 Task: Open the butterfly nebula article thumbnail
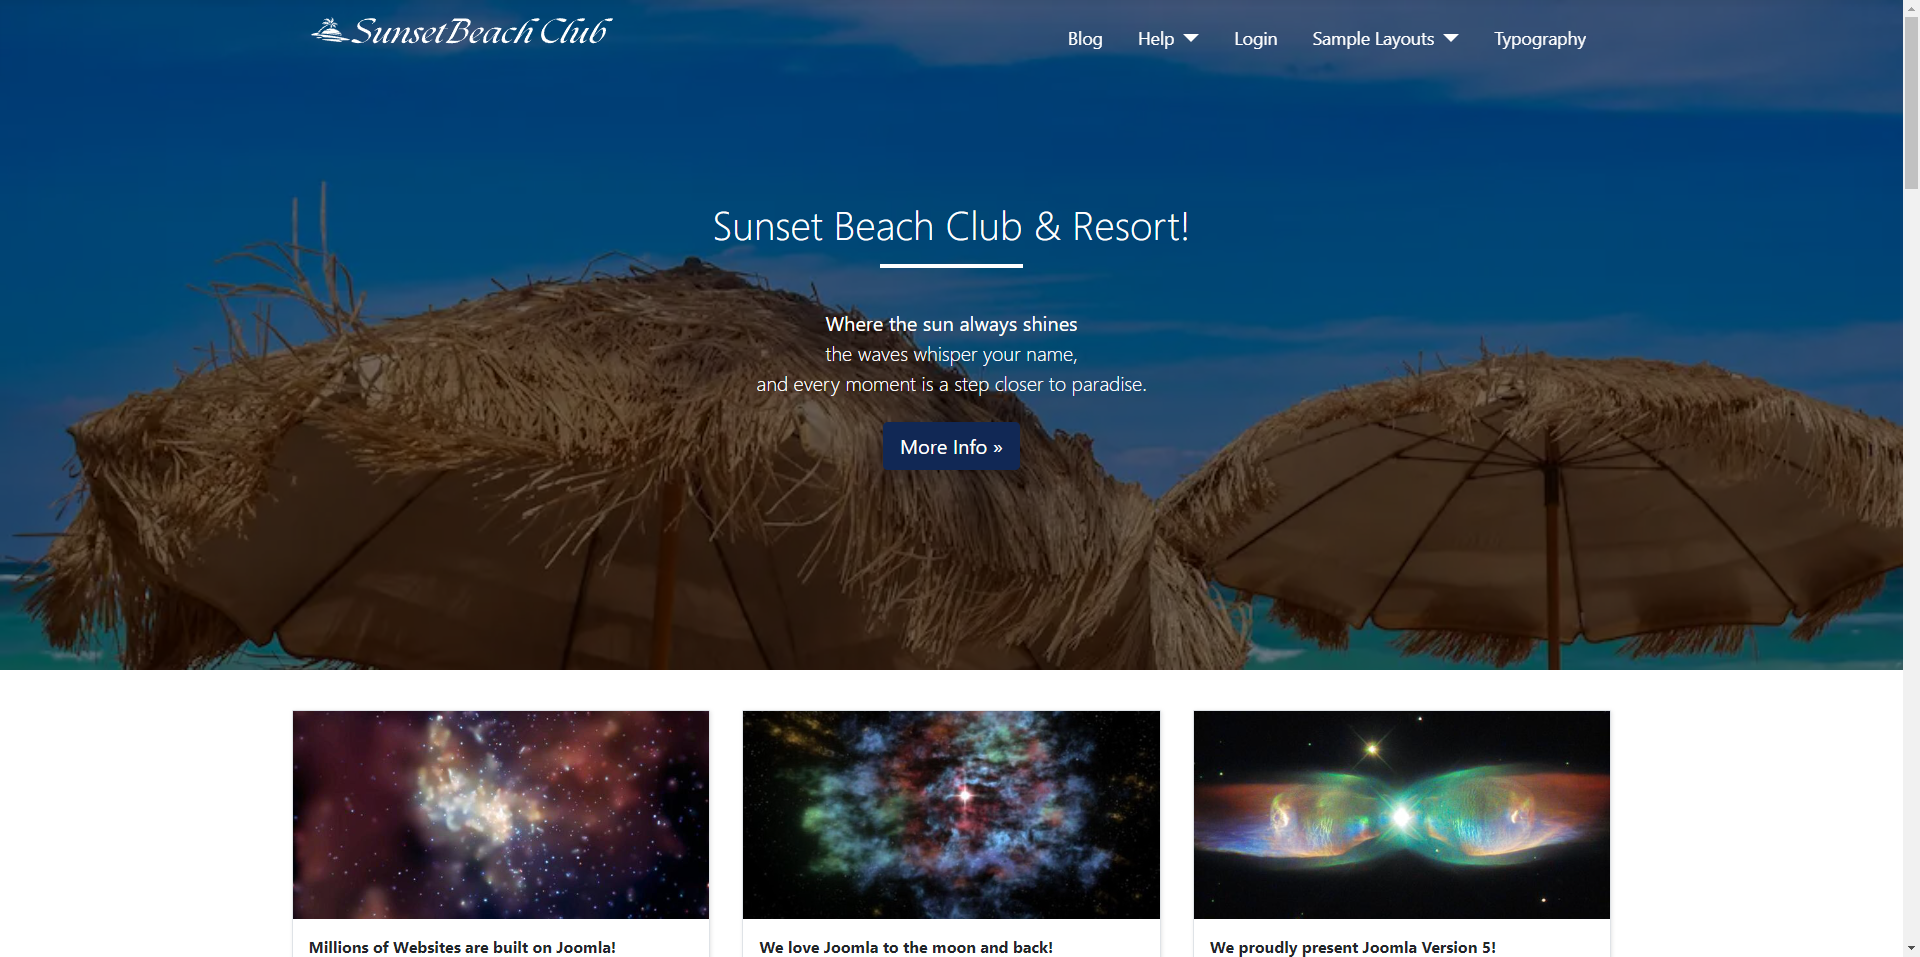click(x=1402, y=815)
